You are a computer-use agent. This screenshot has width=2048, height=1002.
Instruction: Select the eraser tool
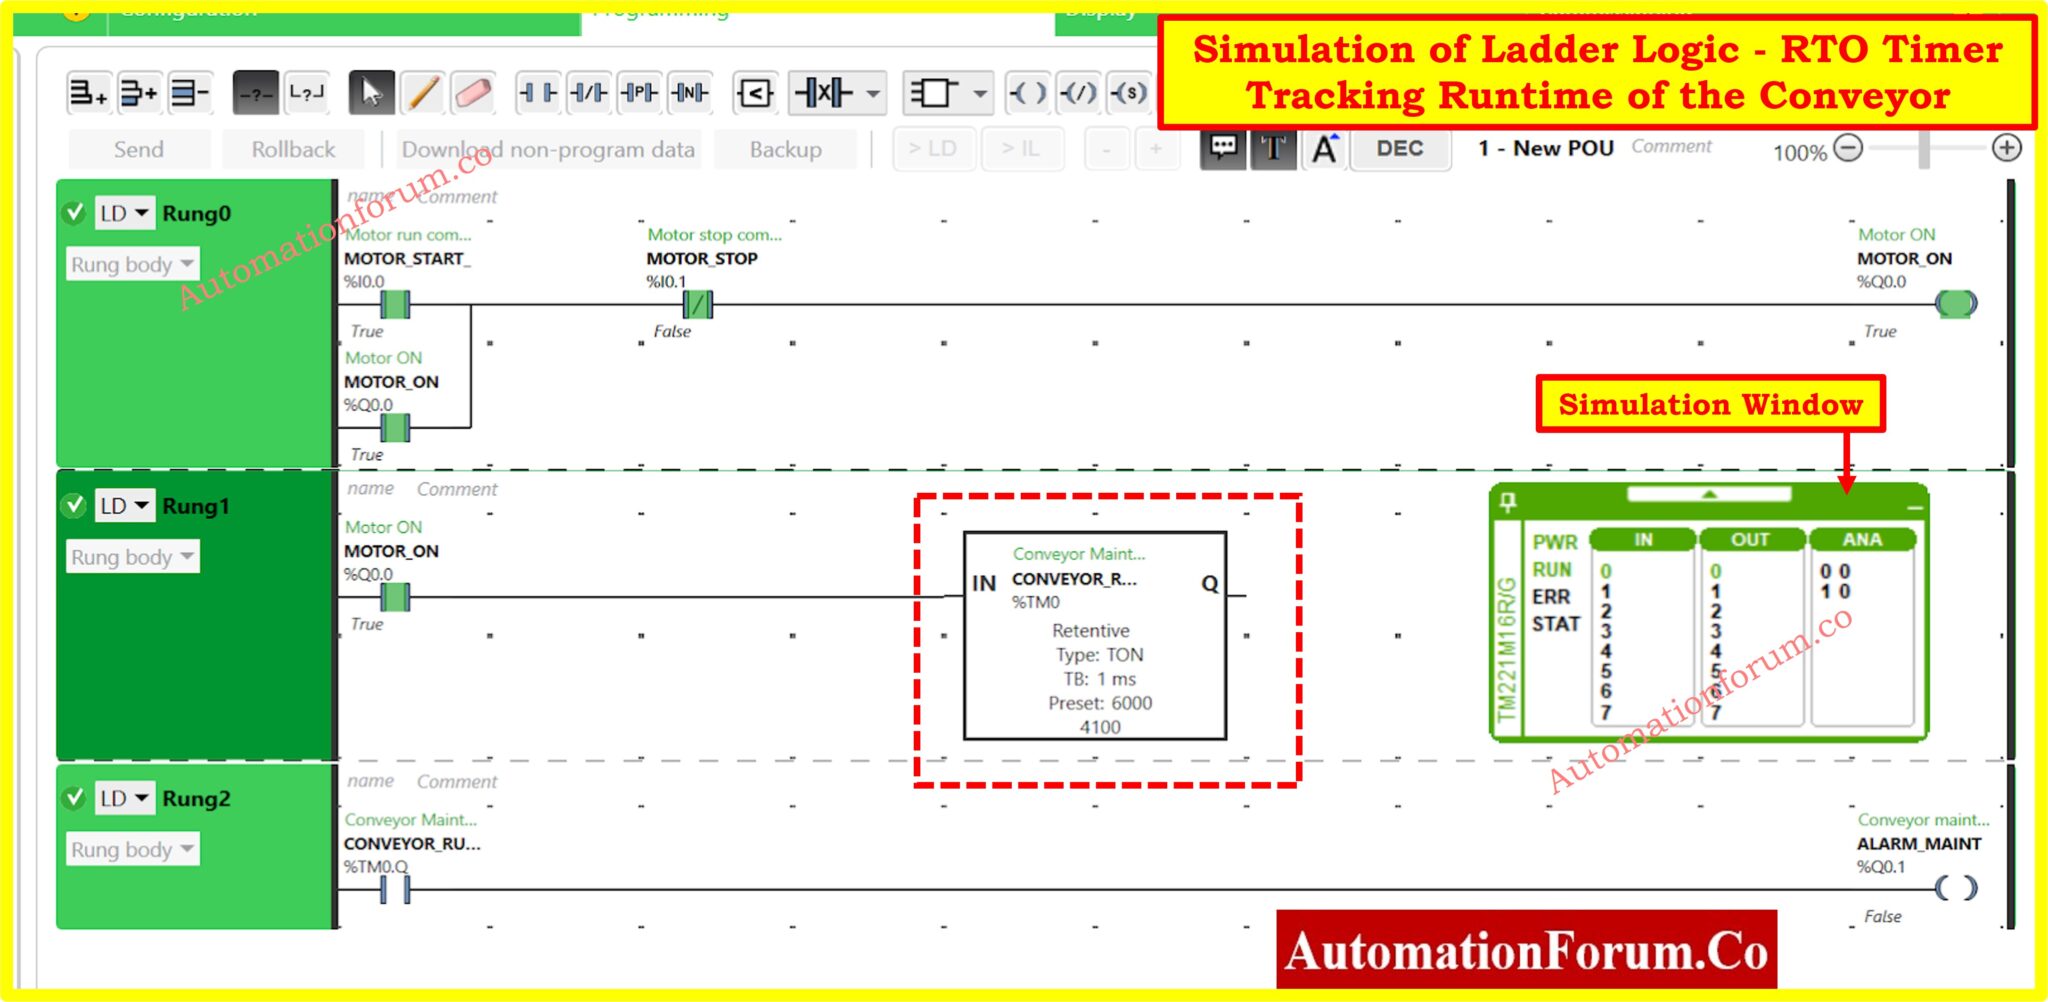click(x=473, y=92)
